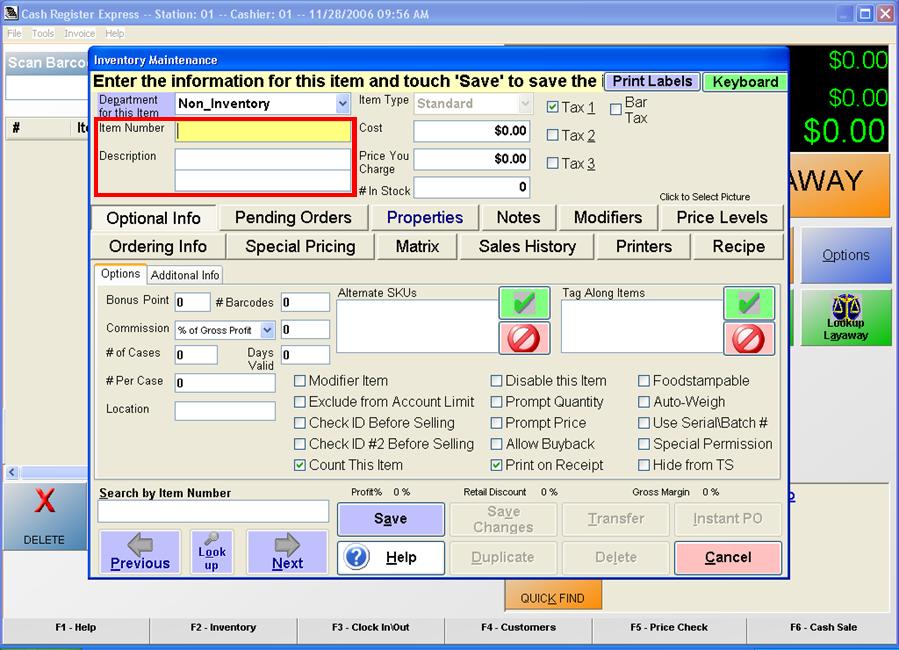Viewport: 899px width, 650px height.
Task: Select the Sales History tab
Action: [x=527, y=246]
